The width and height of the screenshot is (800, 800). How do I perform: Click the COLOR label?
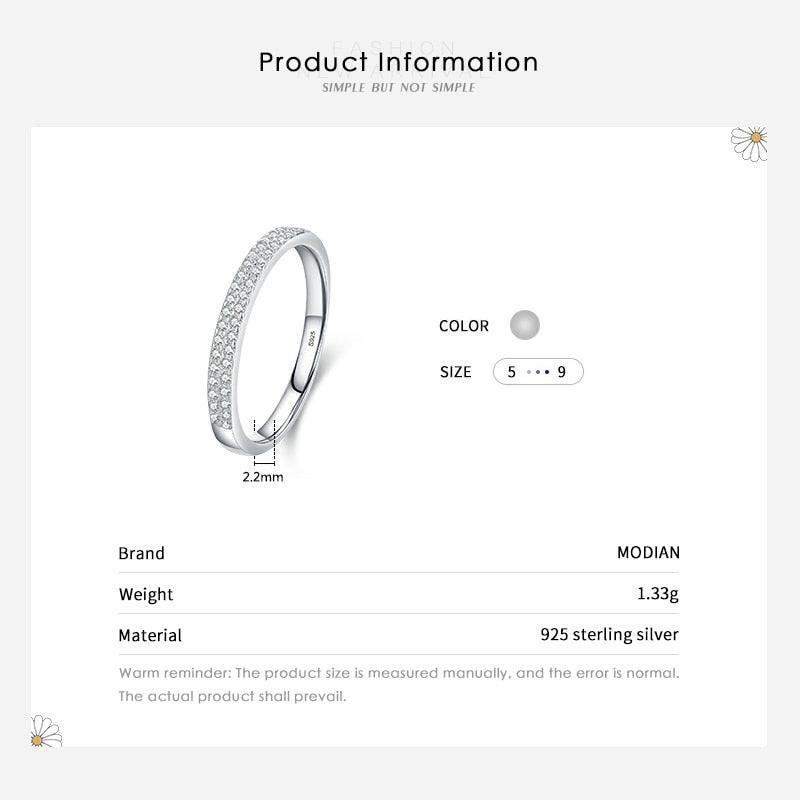[x=464, y=326]
